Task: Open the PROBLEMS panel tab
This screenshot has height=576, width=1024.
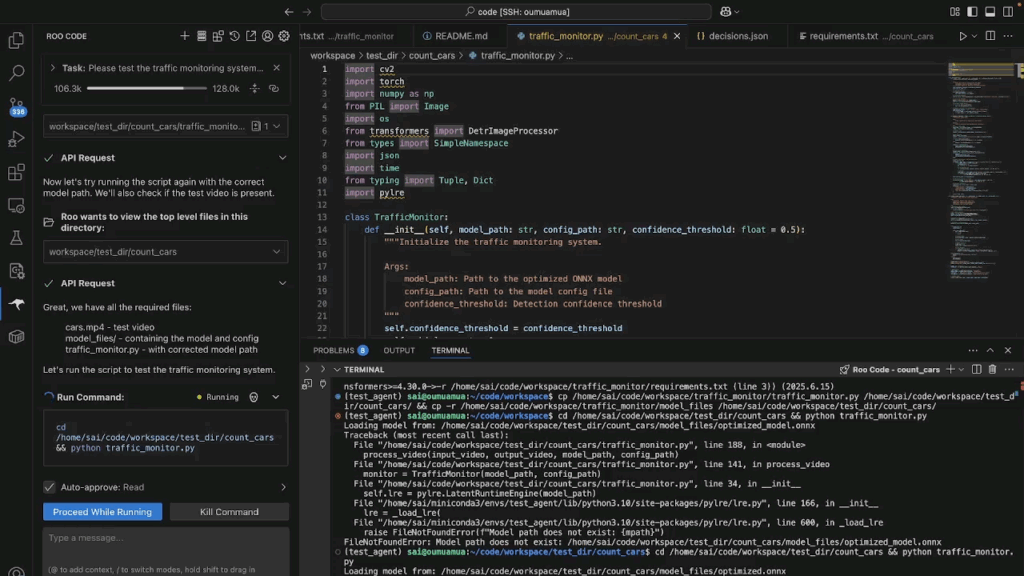Action: point(340,351)
